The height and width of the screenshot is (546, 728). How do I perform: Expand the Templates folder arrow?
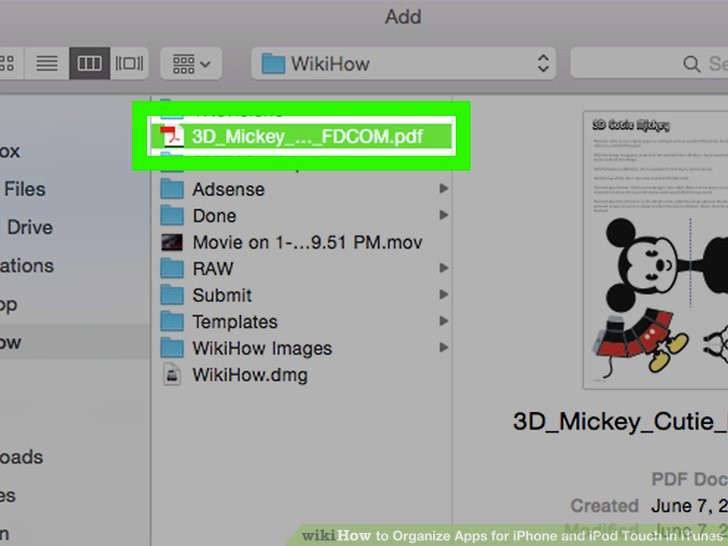443,321
